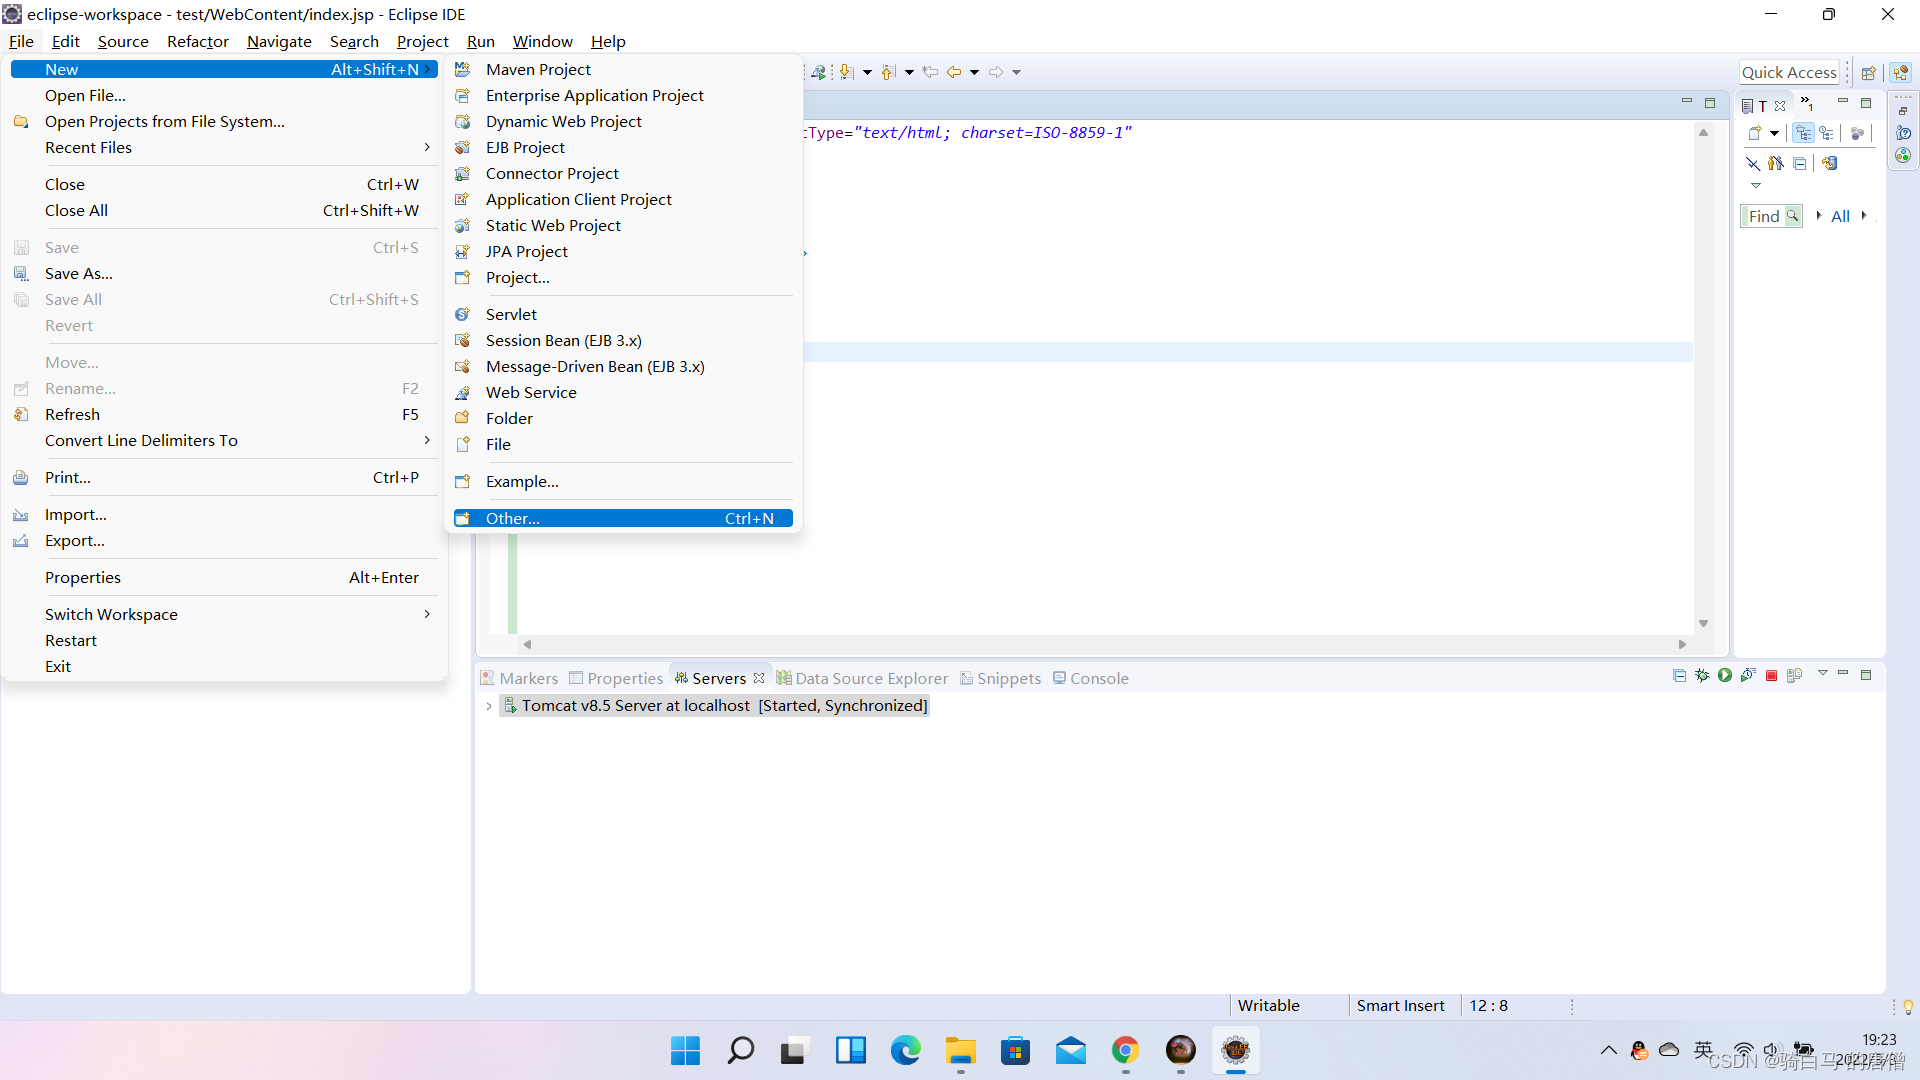Switch to the Console tab
The width and height of the screenshot is (1920, 1080).
(x=1090, y=678)
